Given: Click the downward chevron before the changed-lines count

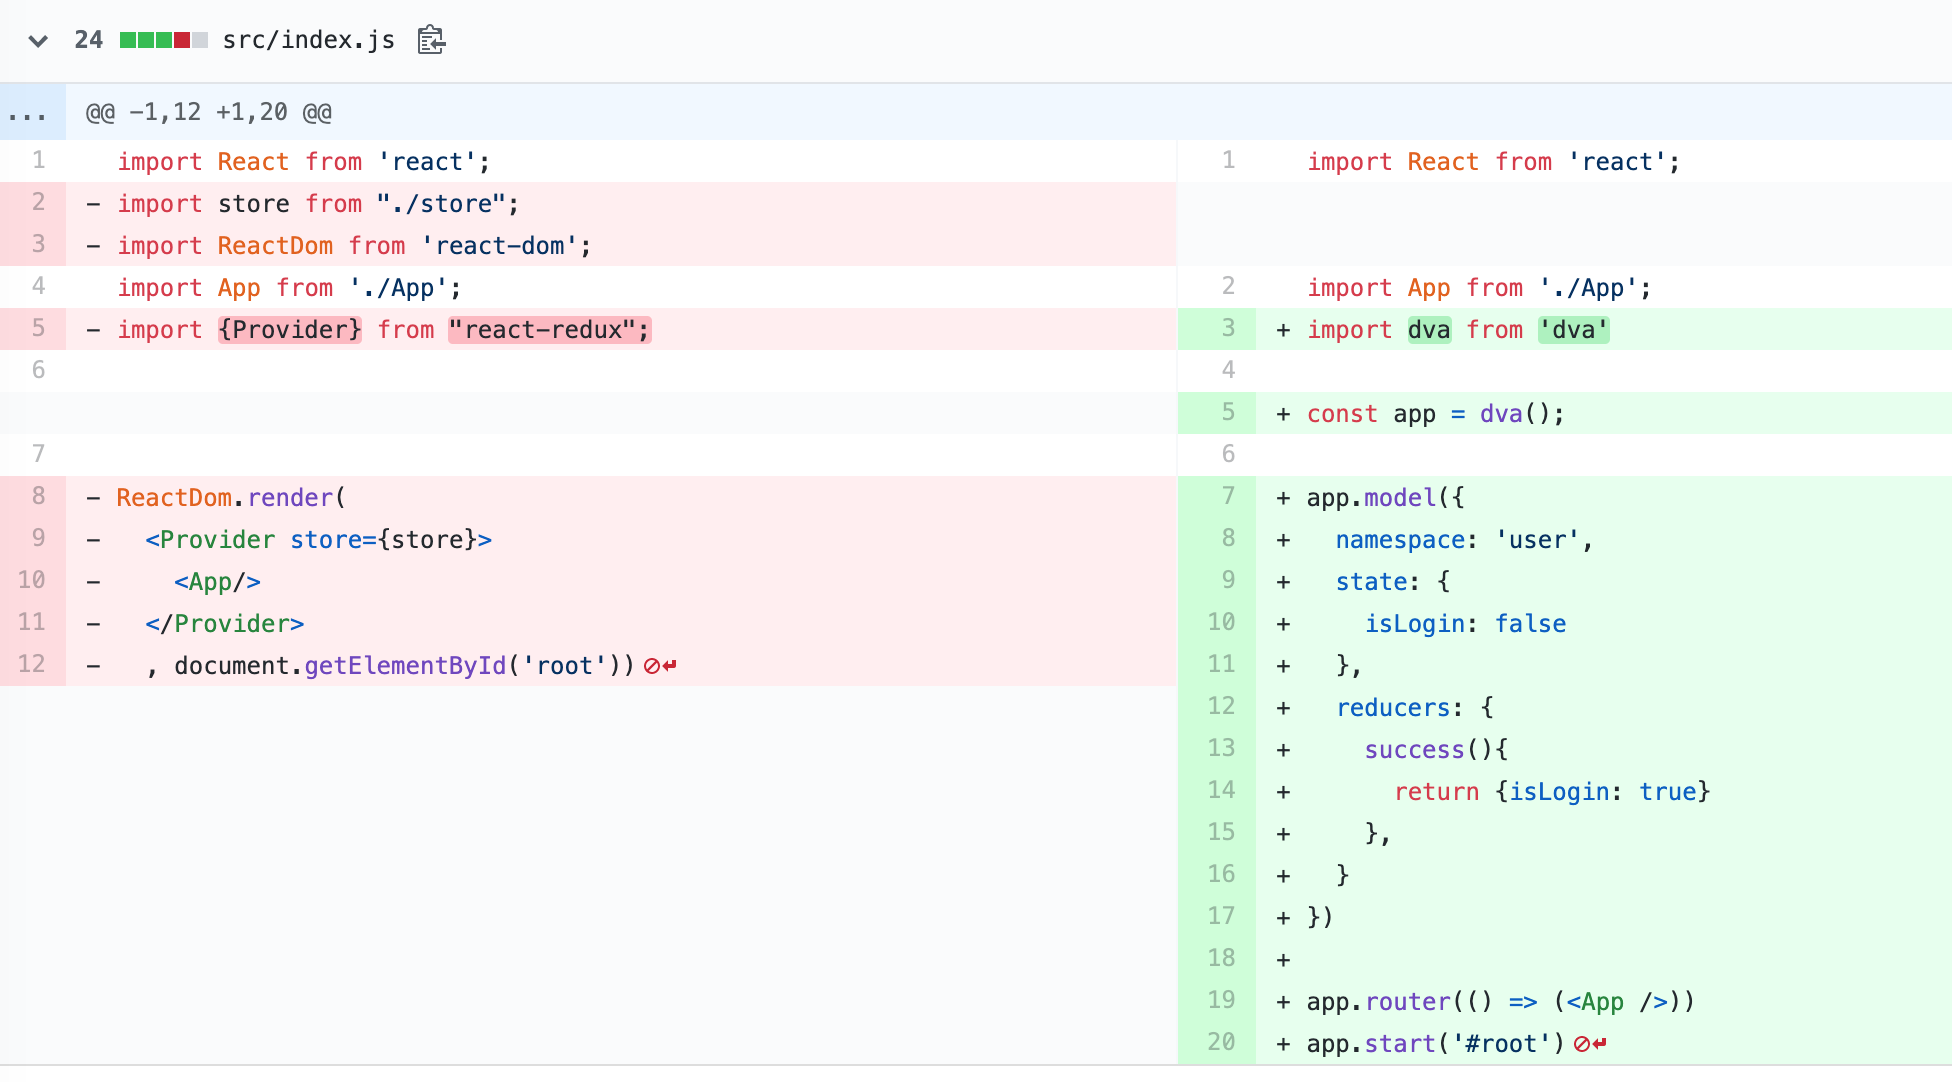Looking at the screenshot, I should (37, 41).
